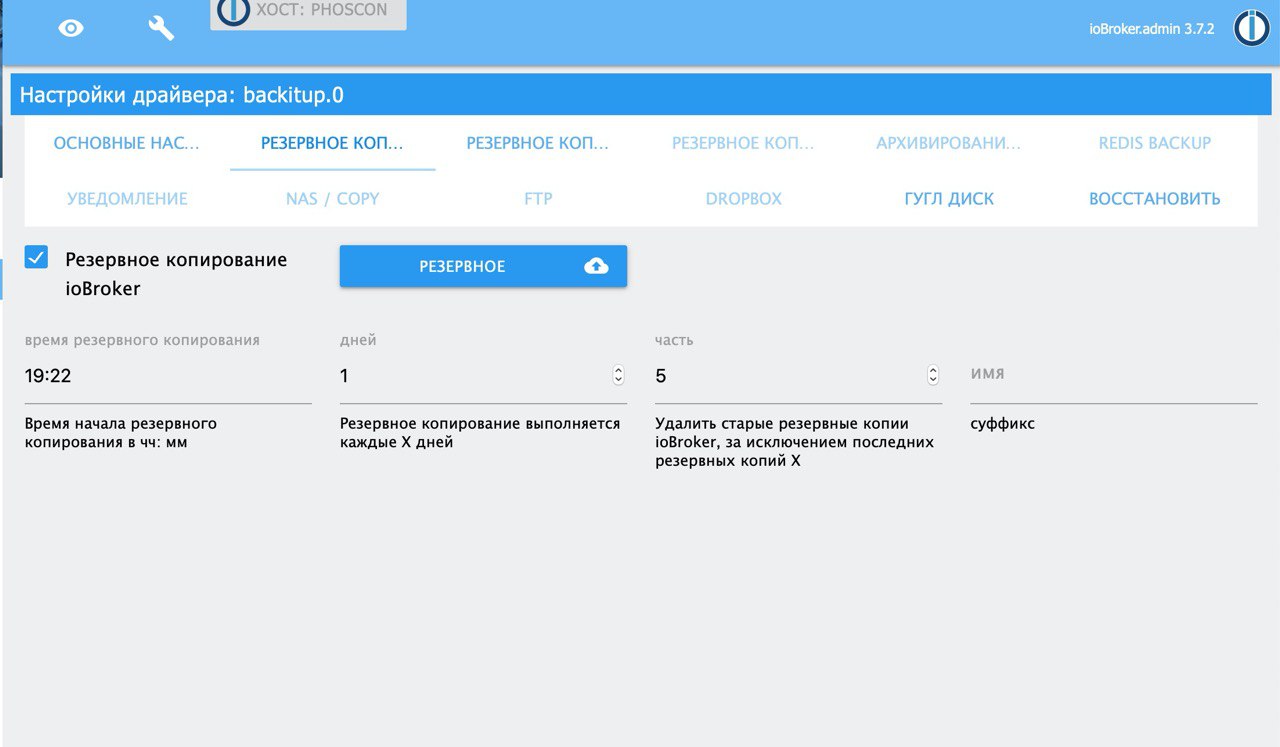Adjust the дней number spinner arrows
This screenshot has height=747, width=1280.
[618, 375]
